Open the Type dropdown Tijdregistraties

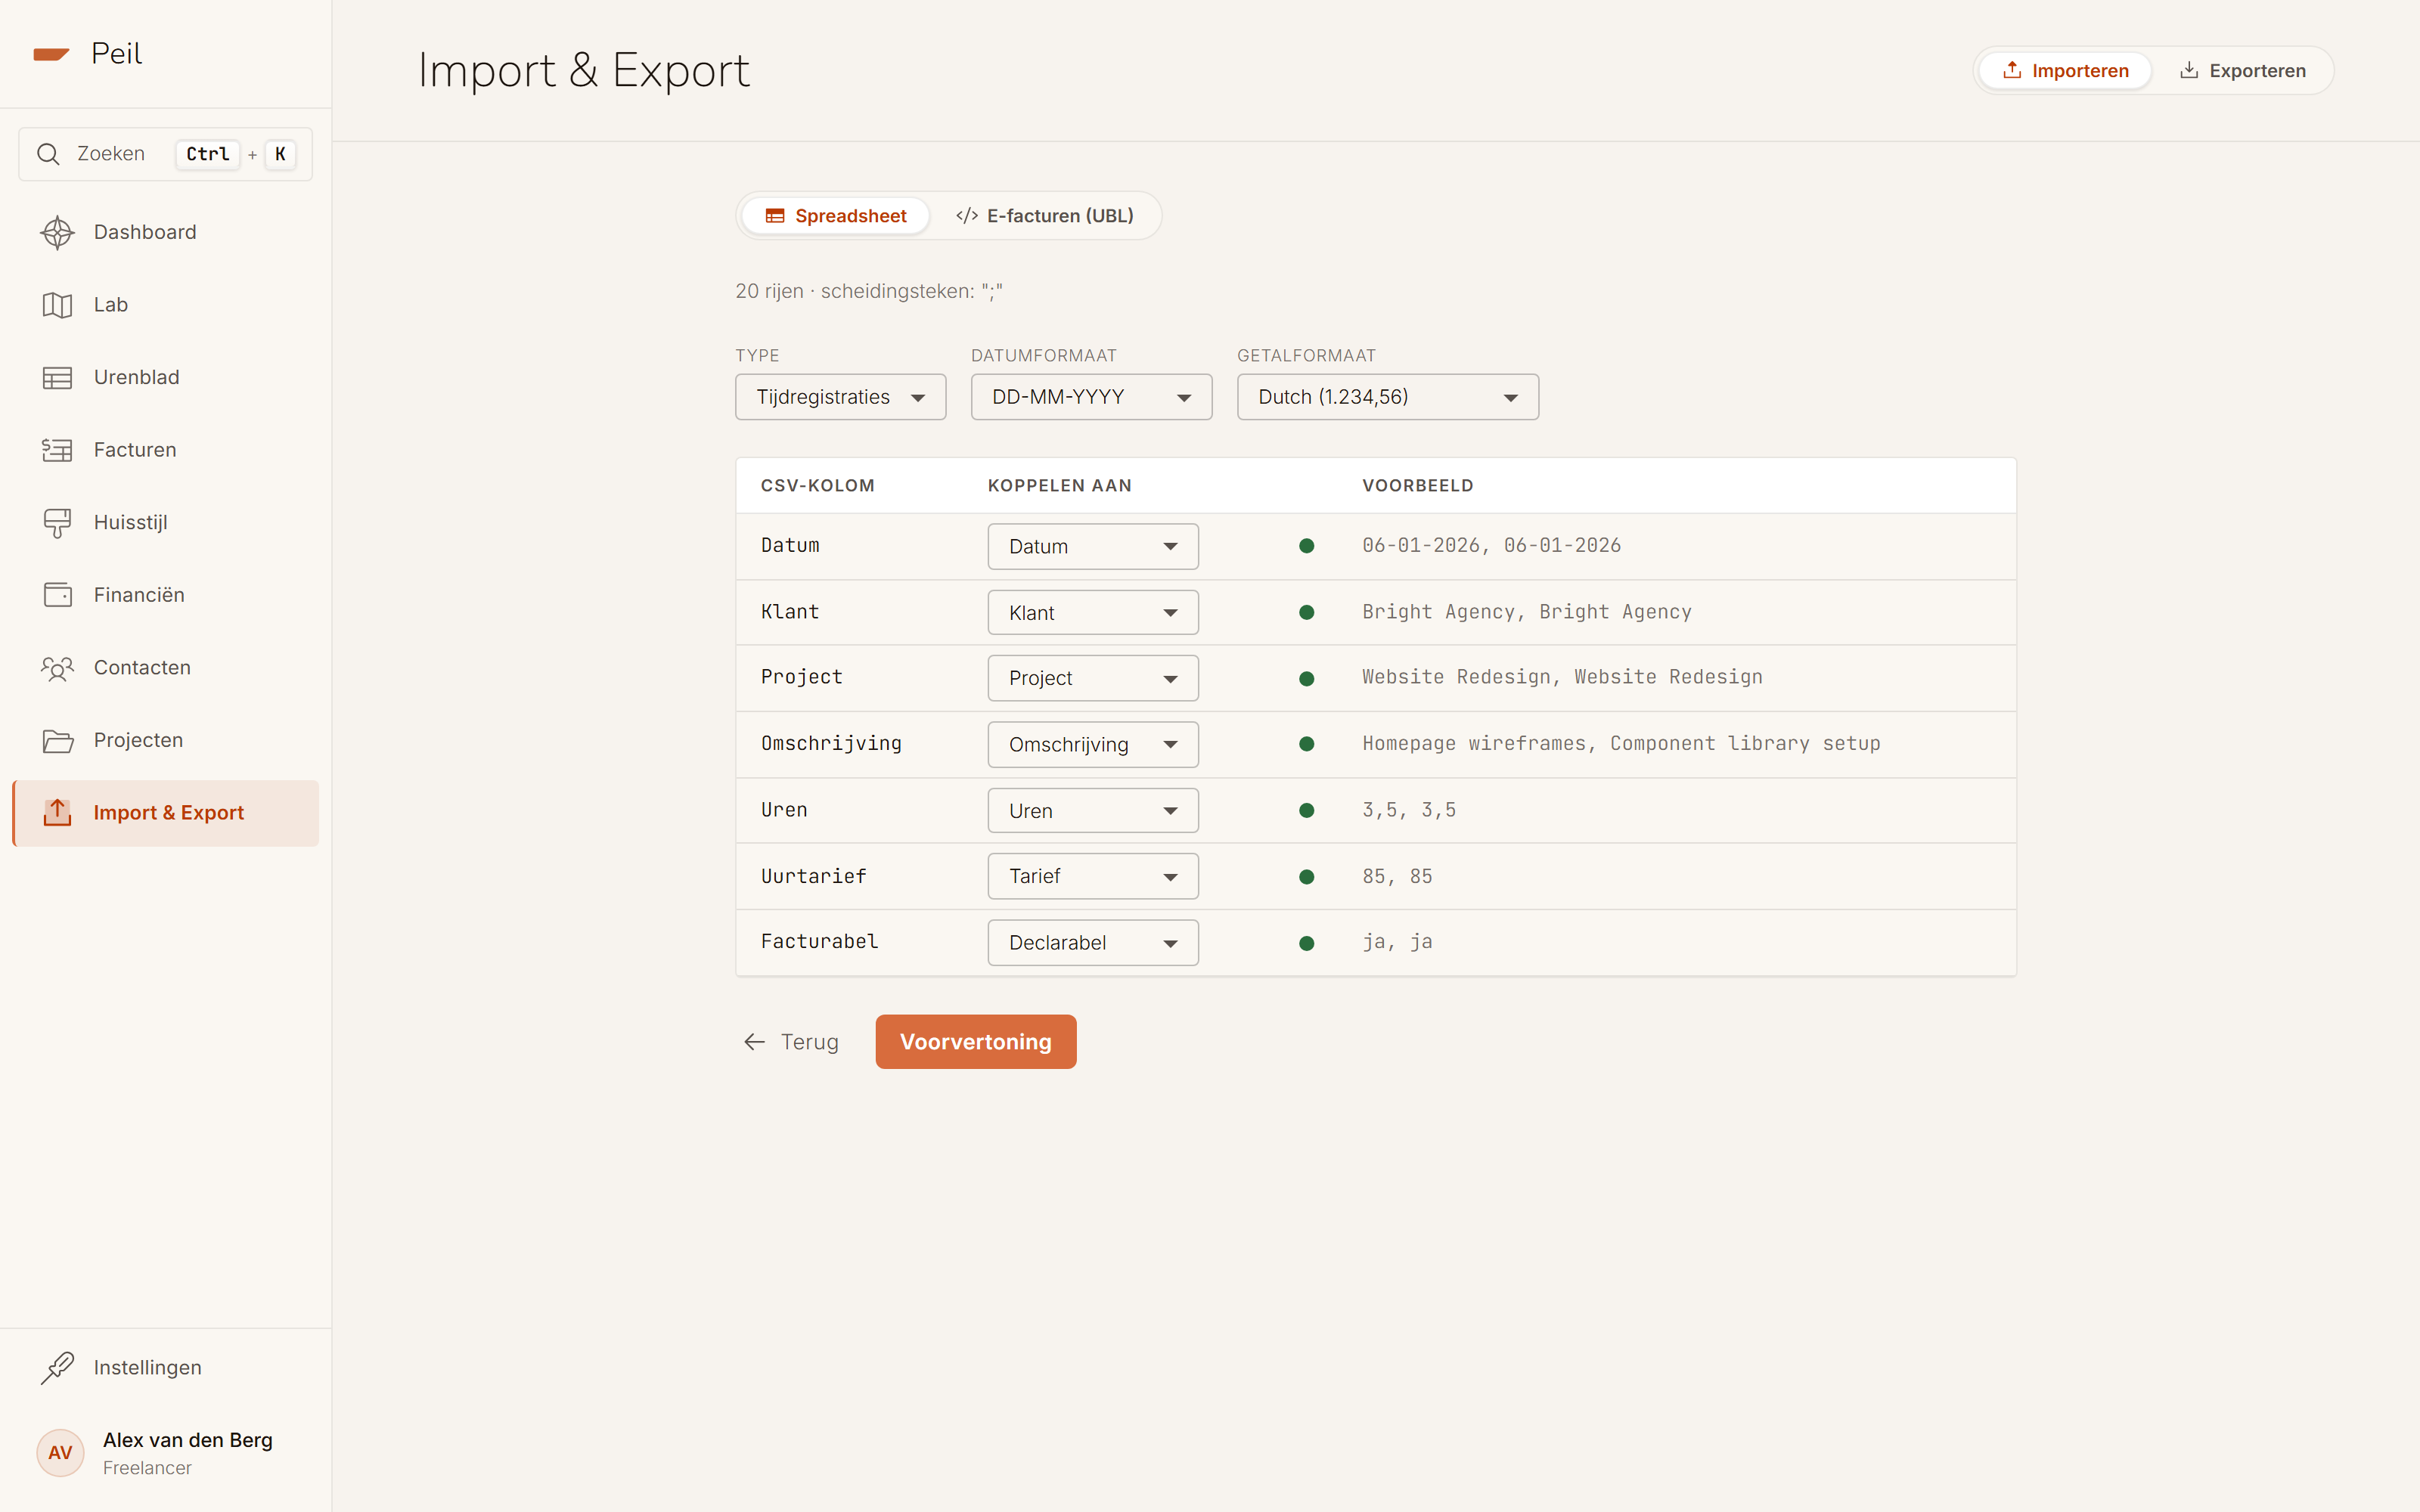pyautogui.click(x=840, y=397)
